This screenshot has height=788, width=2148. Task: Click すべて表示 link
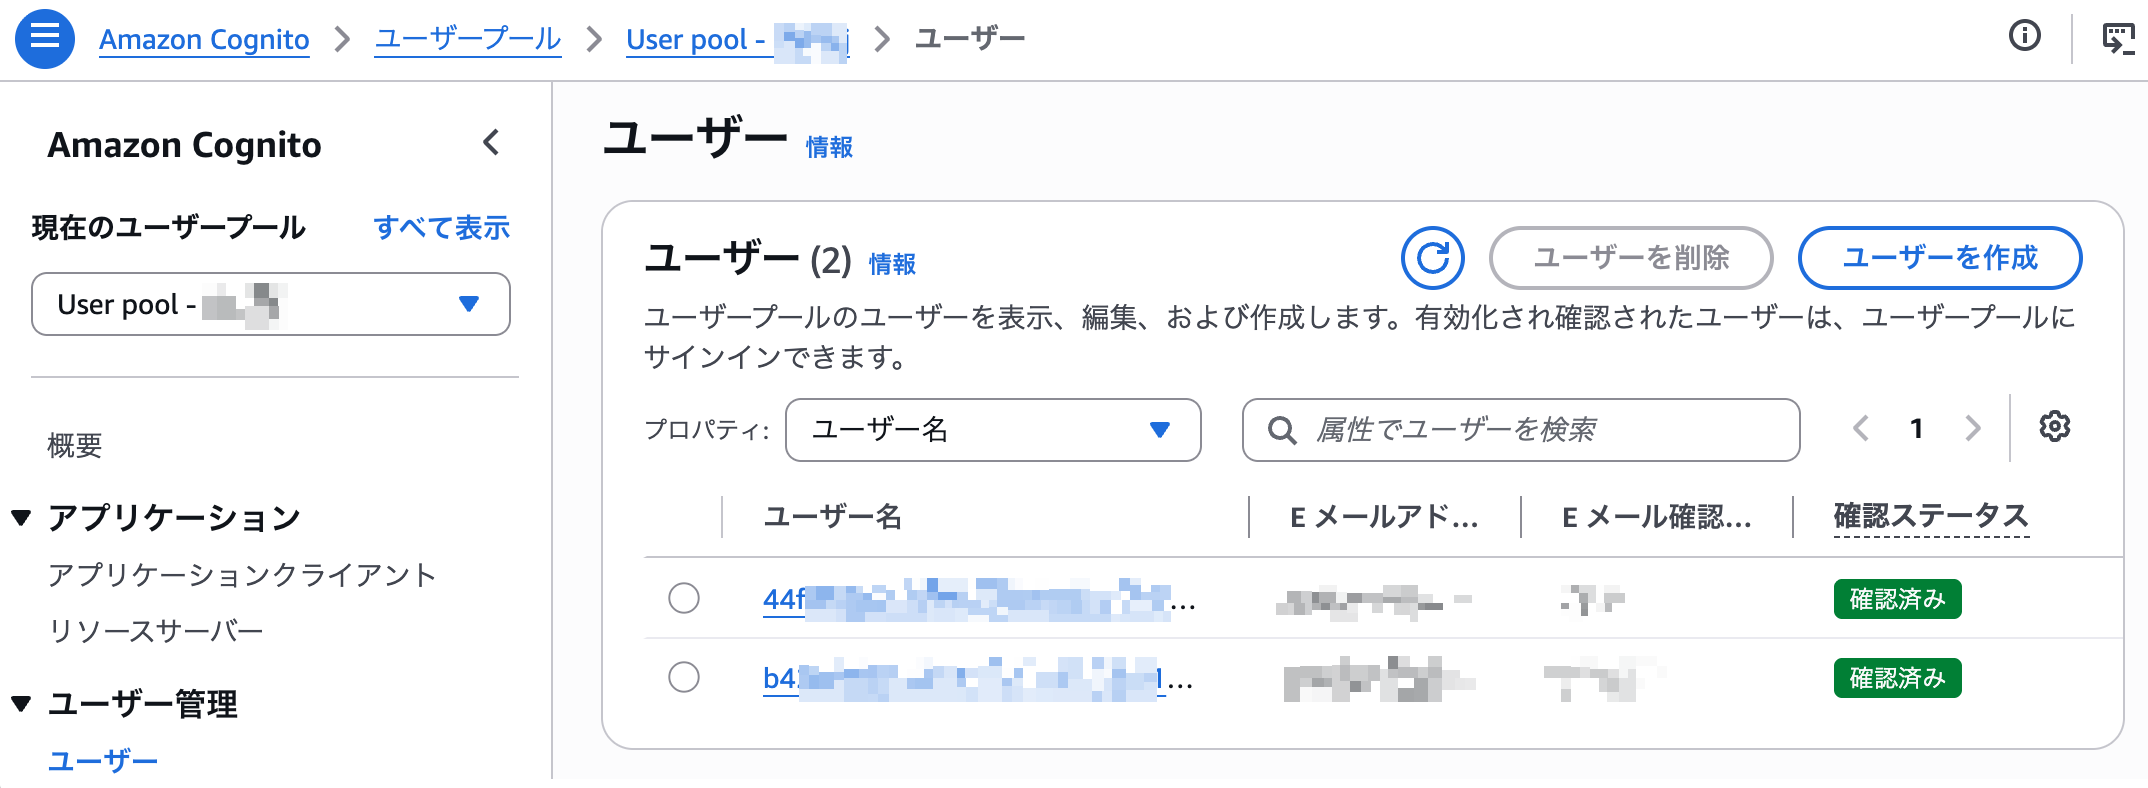(442, 227)
